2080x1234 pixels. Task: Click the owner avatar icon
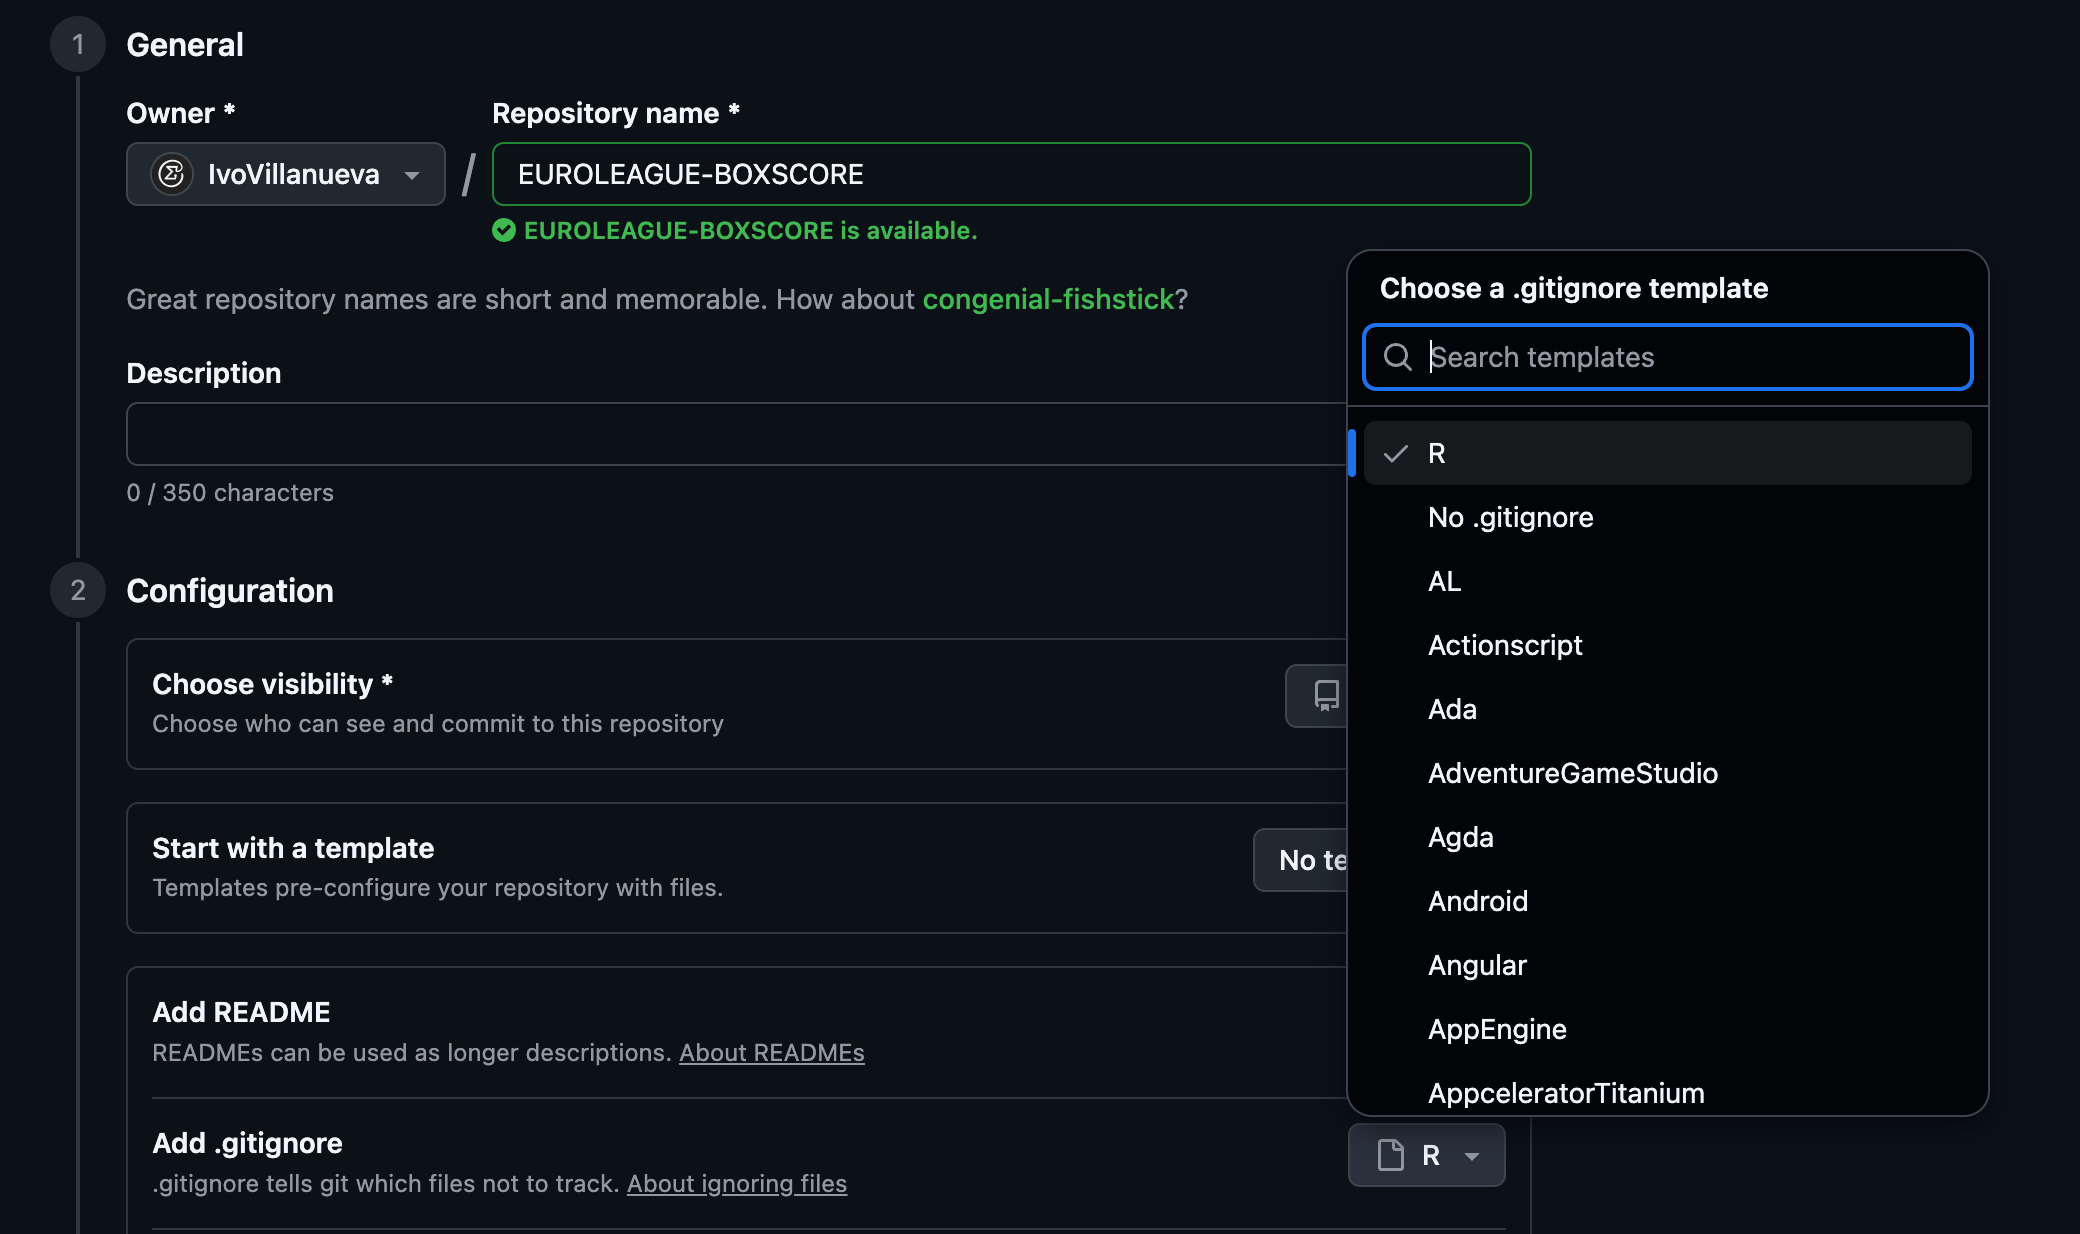[x=172, y=174]
